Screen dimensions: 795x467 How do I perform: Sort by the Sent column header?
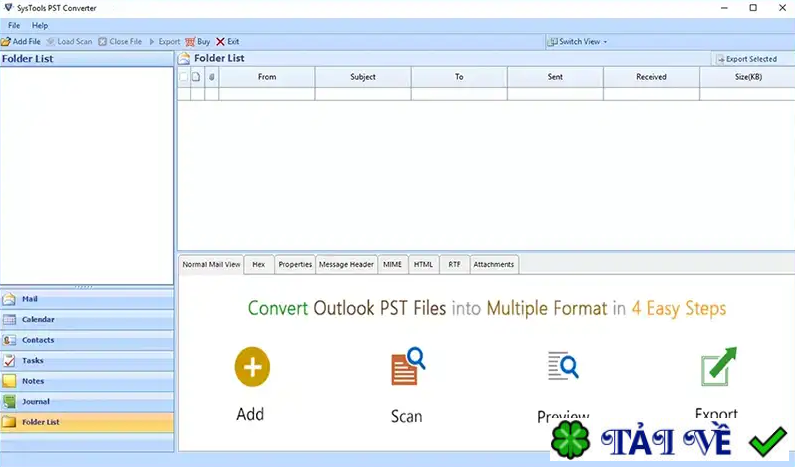(x=555, y=77)
